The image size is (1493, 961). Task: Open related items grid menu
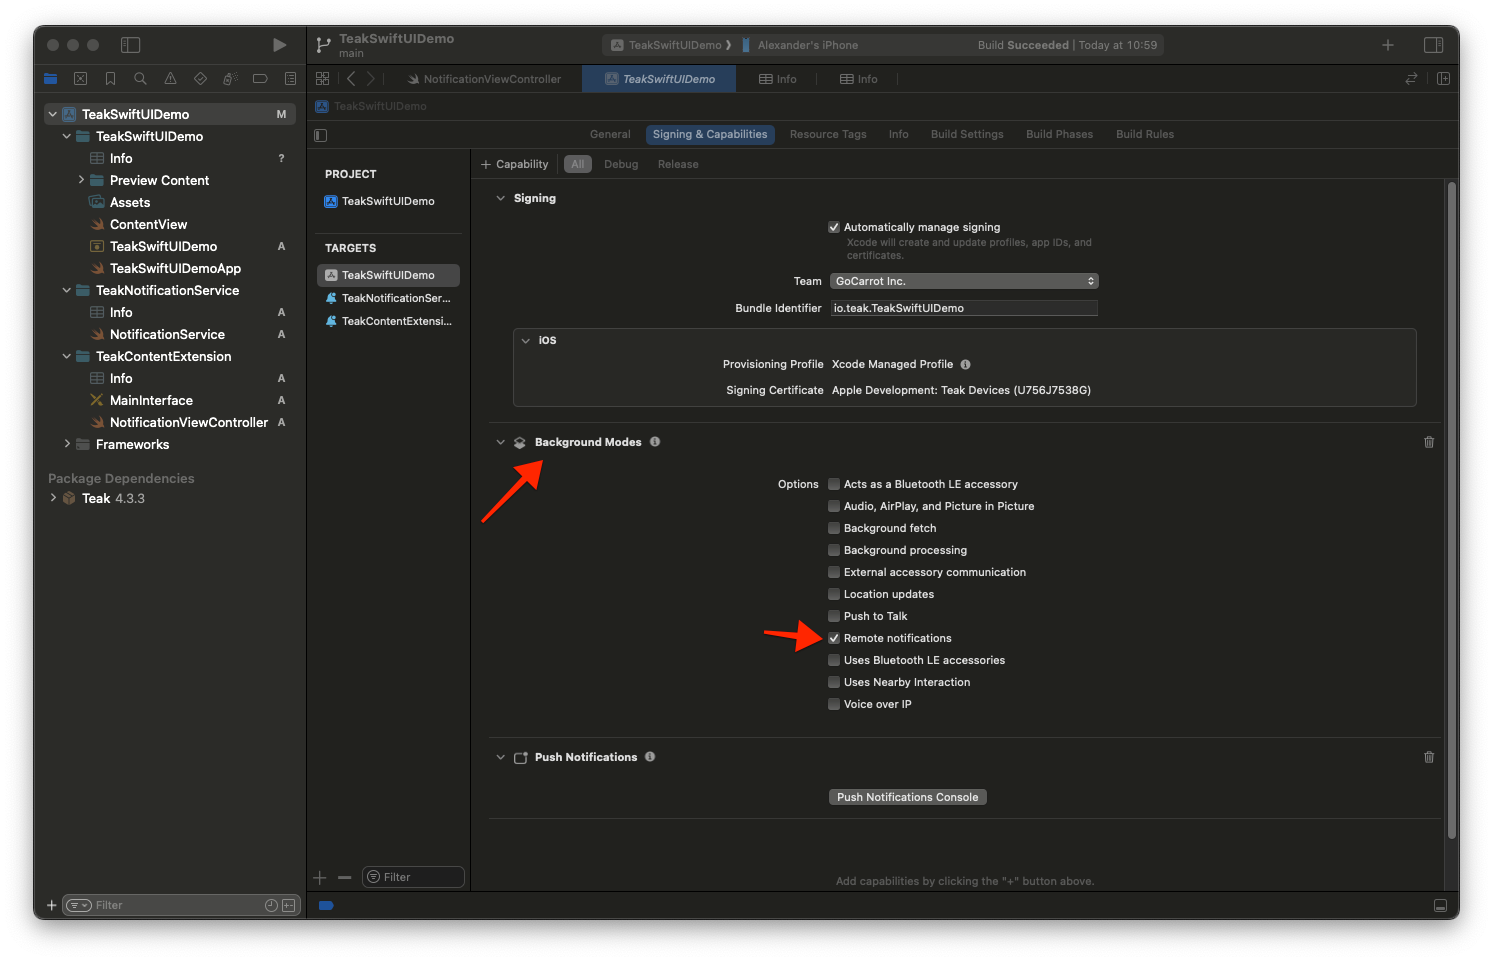[x=322, y=78]
